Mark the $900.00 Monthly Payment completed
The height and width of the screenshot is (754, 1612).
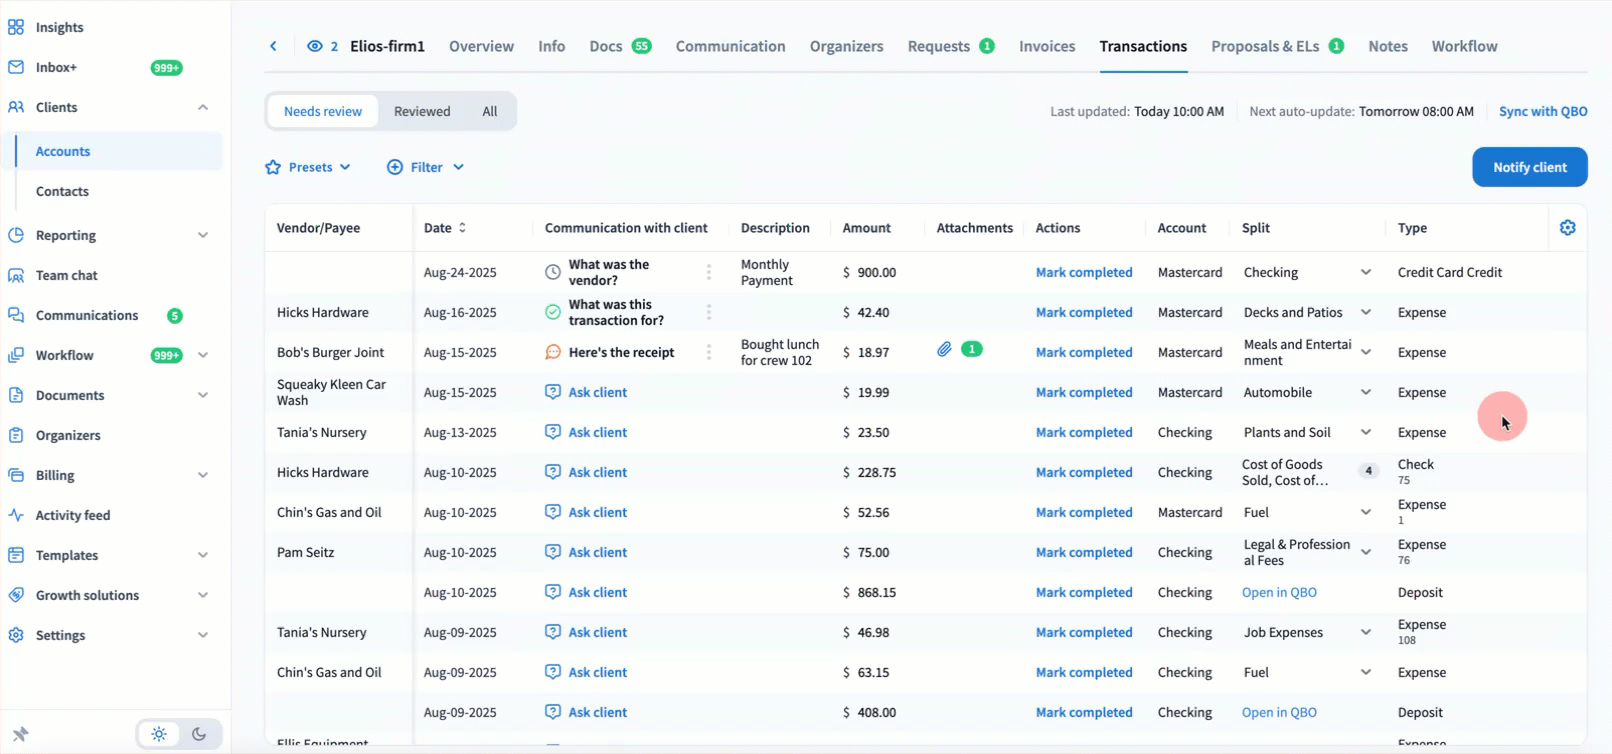tap(1084, 272)
